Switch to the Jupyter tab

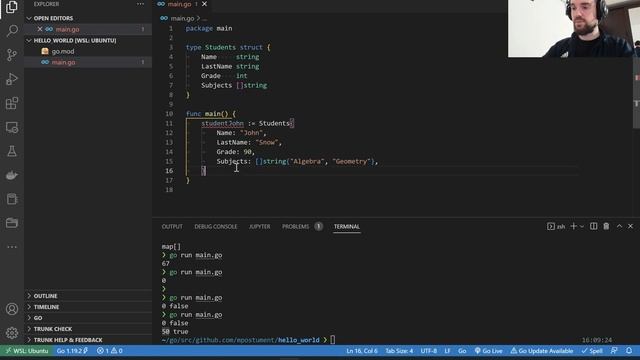260,227
